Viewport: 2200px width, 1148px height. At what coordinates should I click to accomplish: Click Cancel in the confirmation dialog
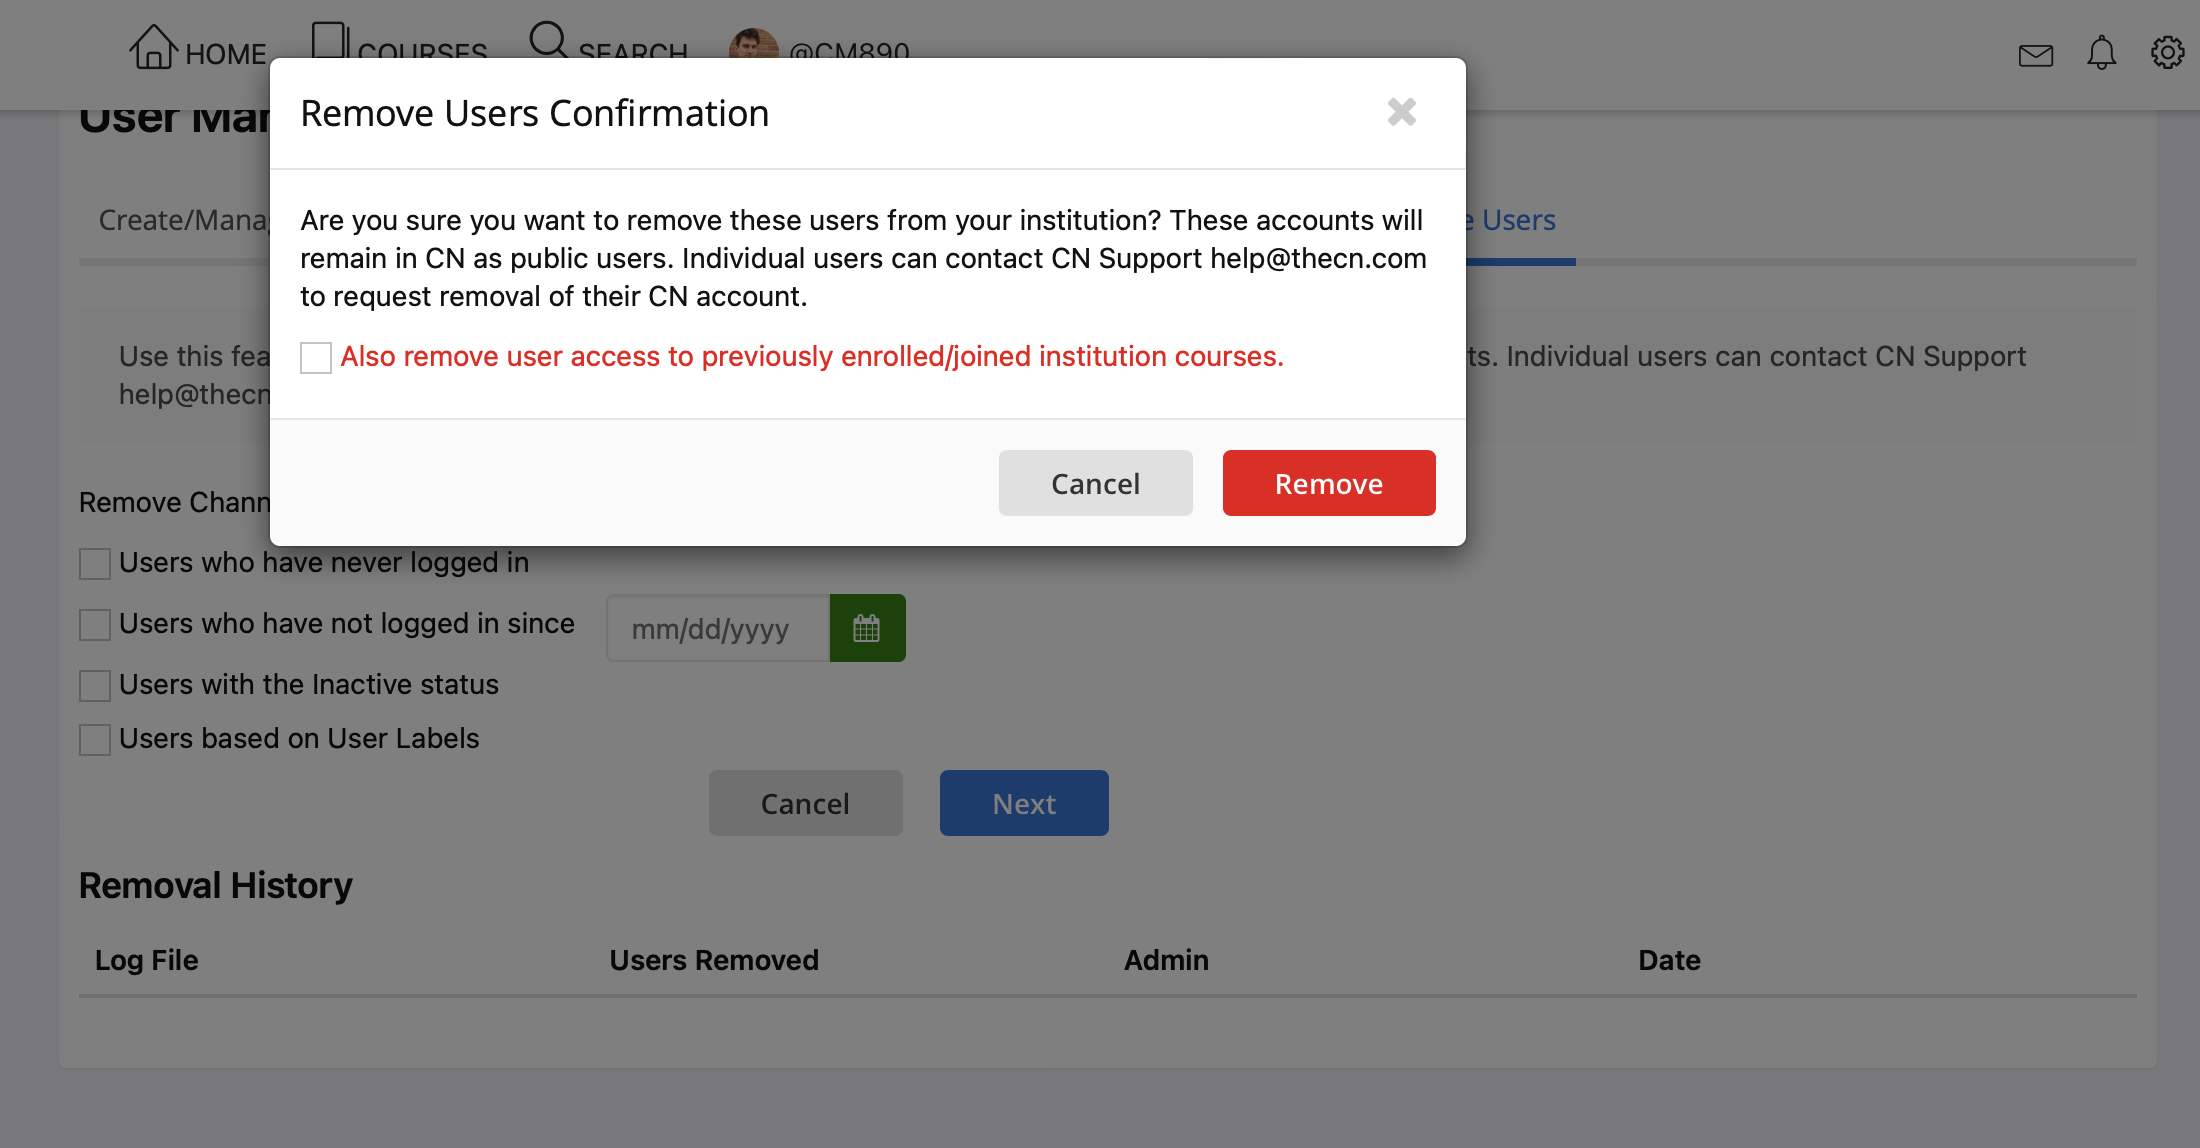[x=1095, y=483]
